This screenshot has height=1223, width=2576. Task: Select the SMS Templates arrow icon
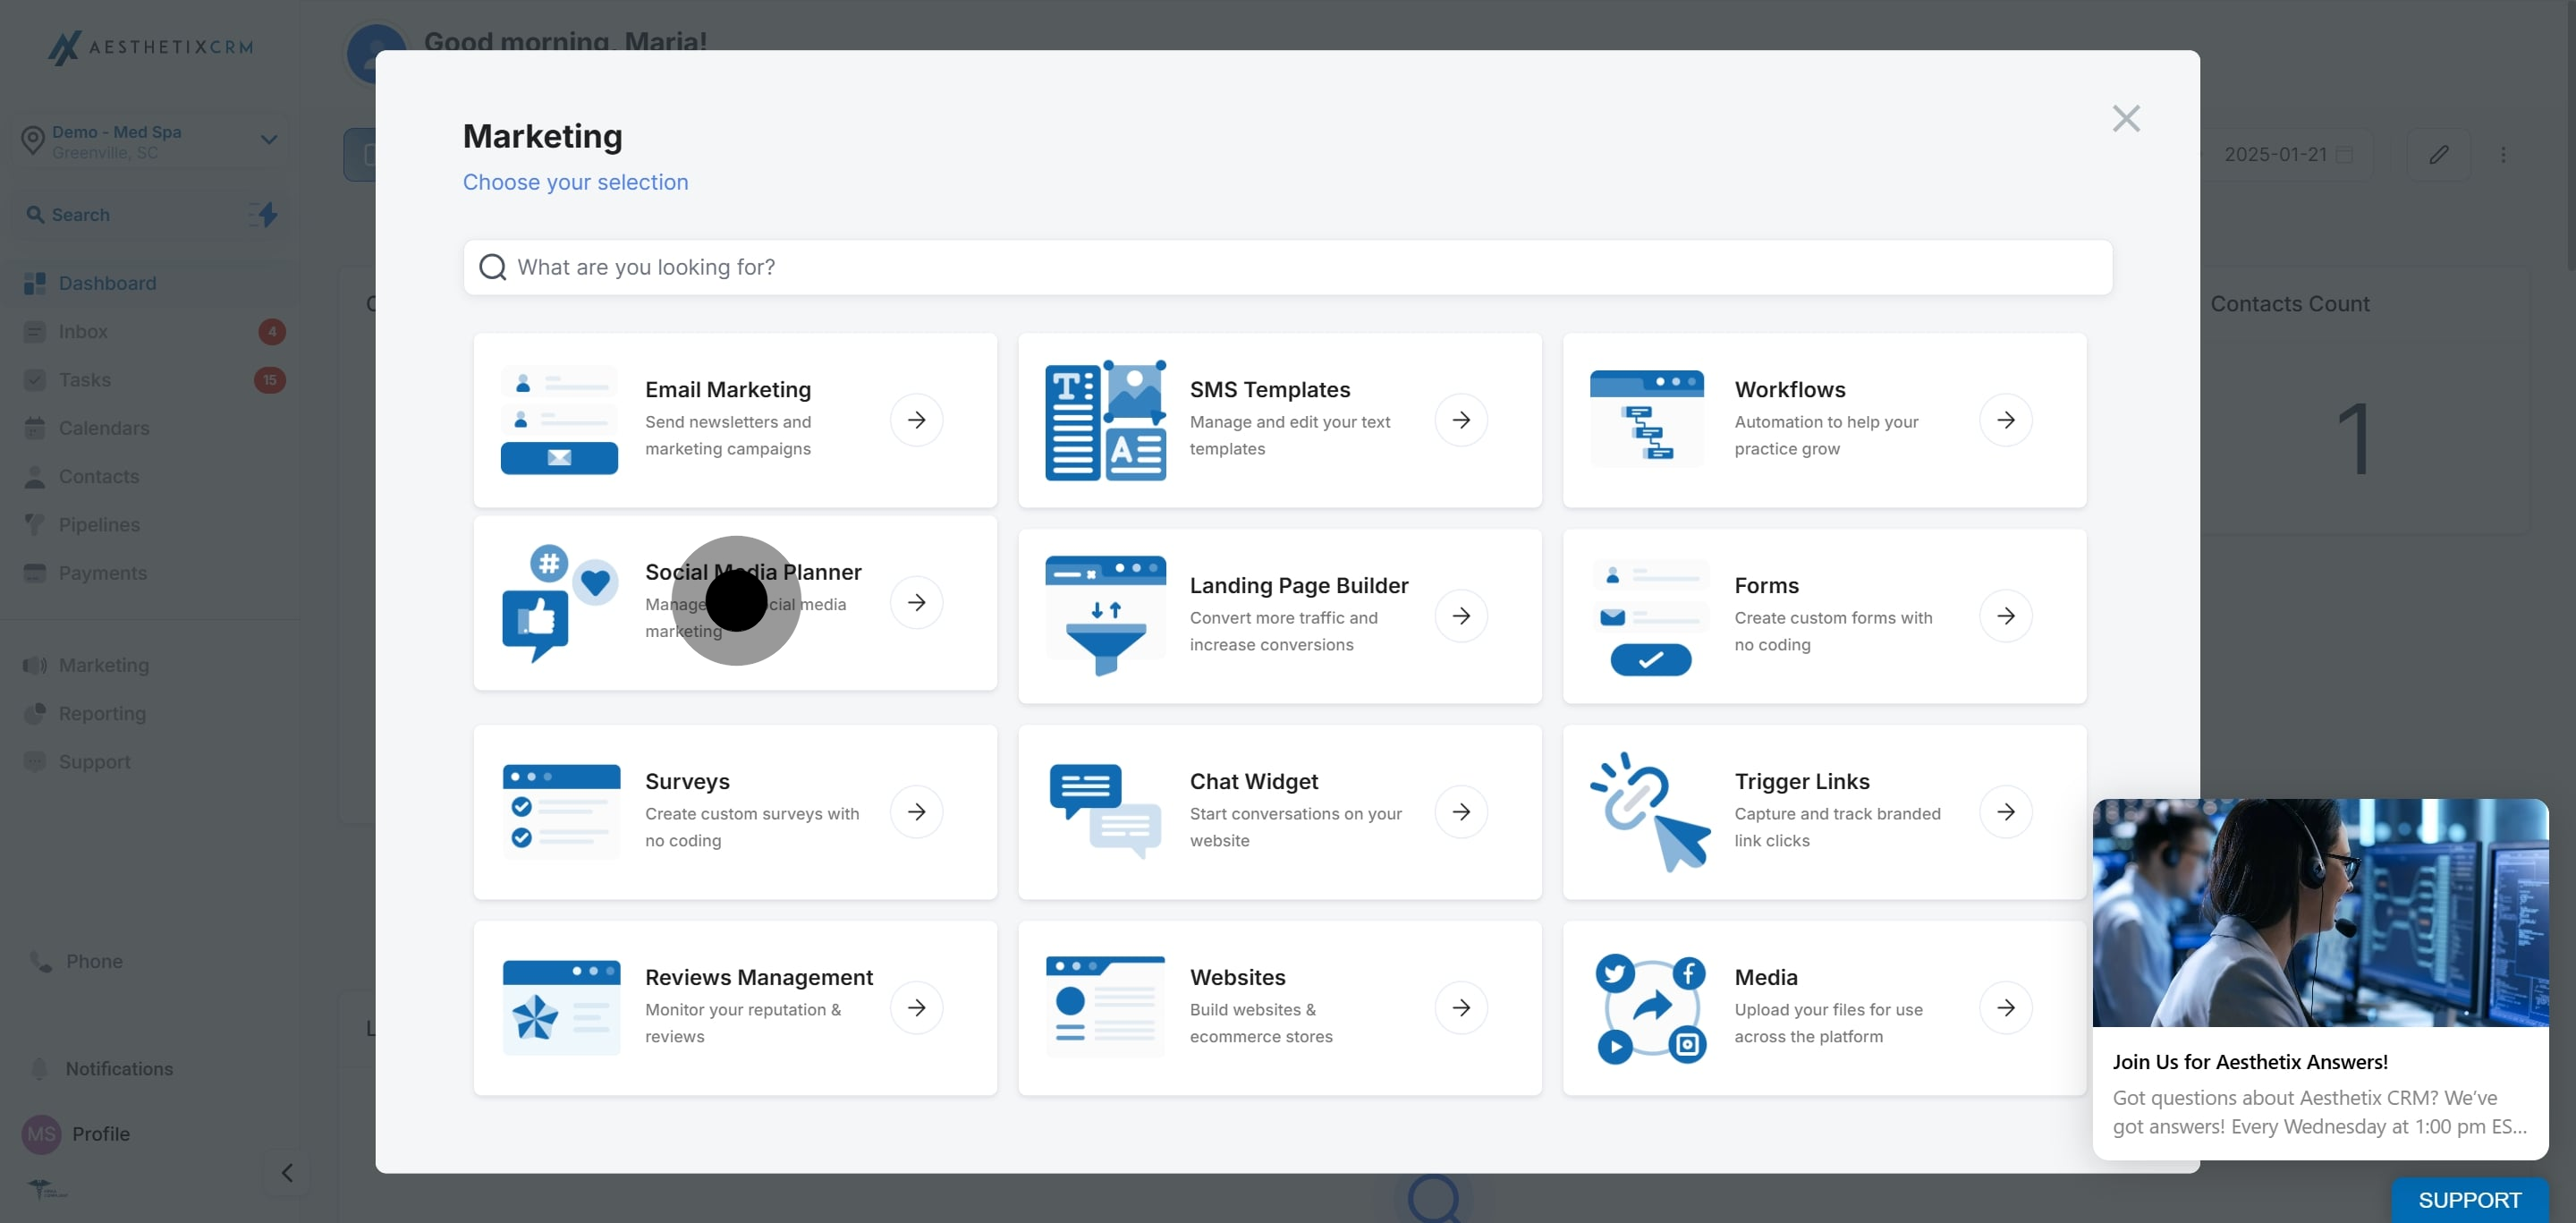[1462, 420]
